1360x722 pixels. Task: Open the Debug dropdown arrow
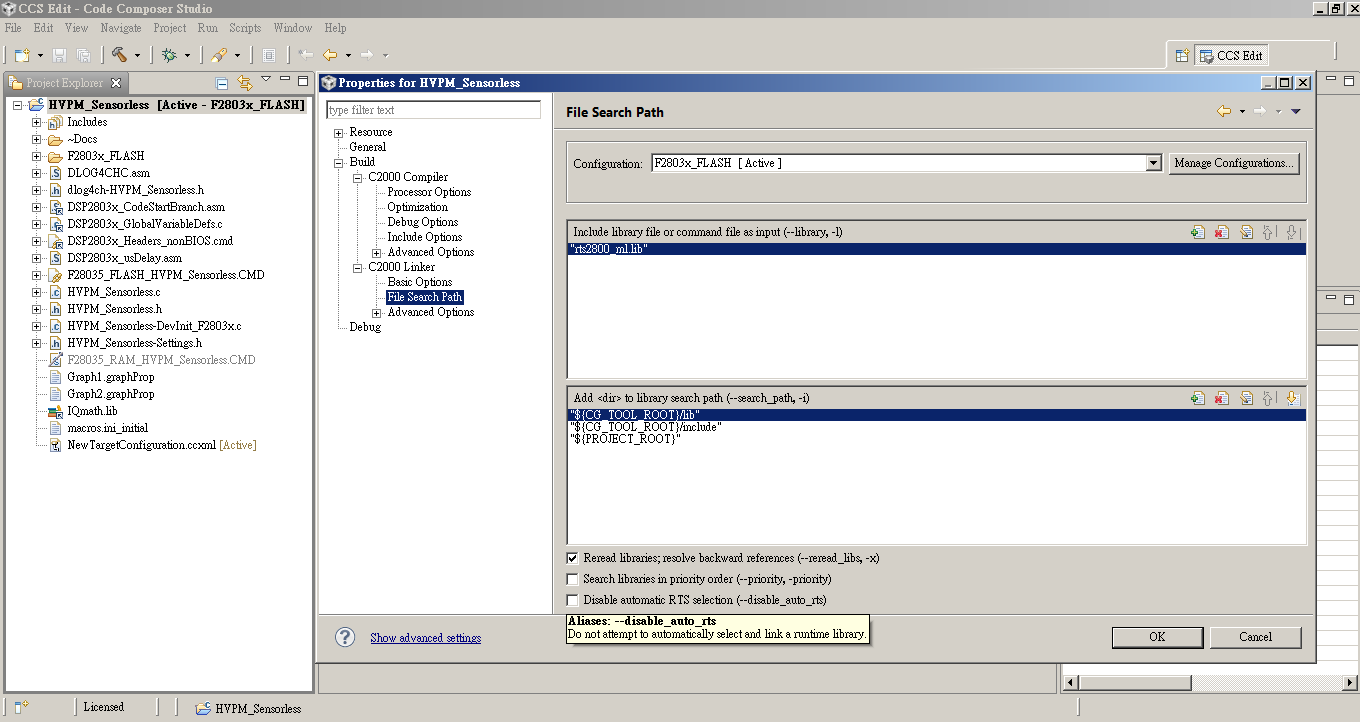point(187,56)
